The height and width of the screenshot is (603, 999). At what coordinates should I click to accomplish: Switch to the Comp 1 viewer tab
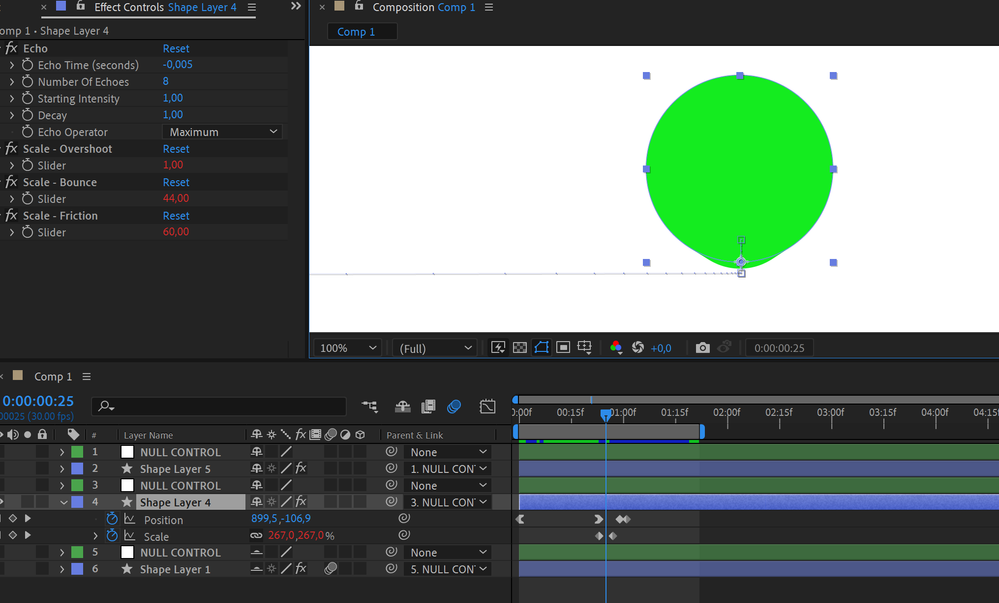coord(357,32)
